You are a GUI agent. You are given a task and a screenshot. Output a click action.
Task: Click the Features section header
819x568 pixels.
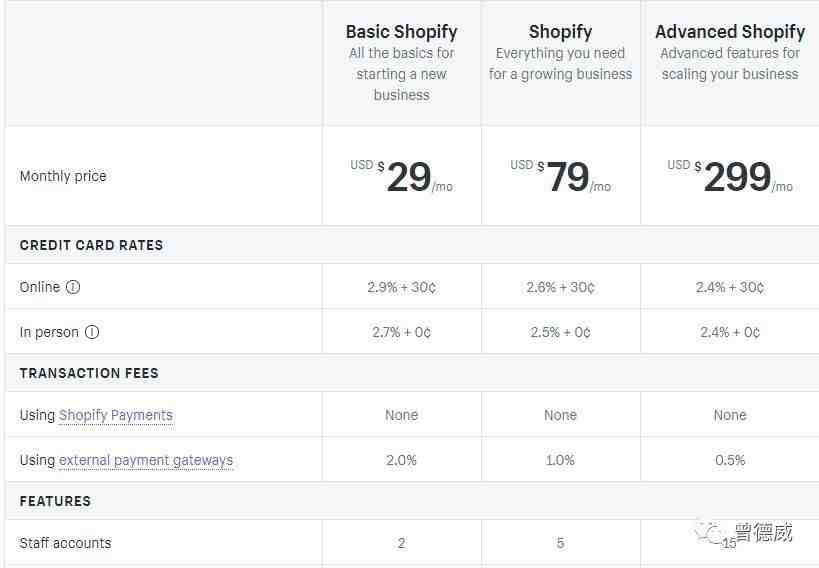55,501
